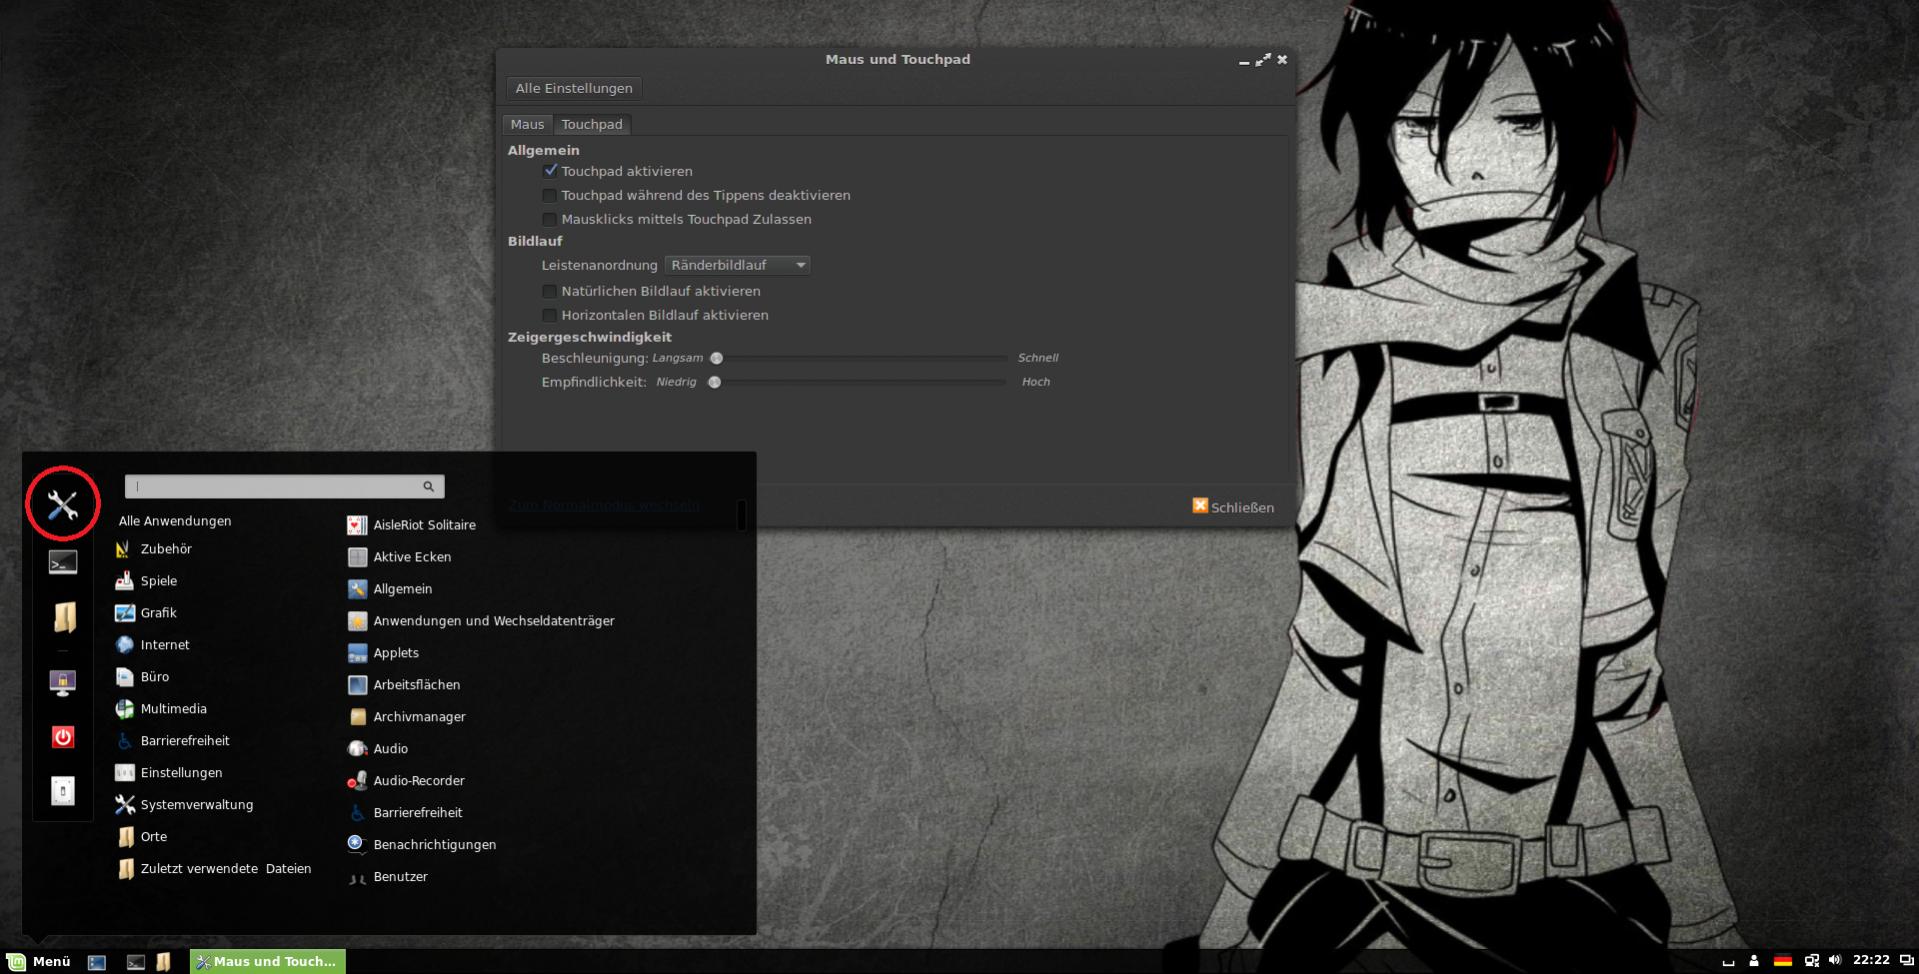Click into the menu search field

284,487
